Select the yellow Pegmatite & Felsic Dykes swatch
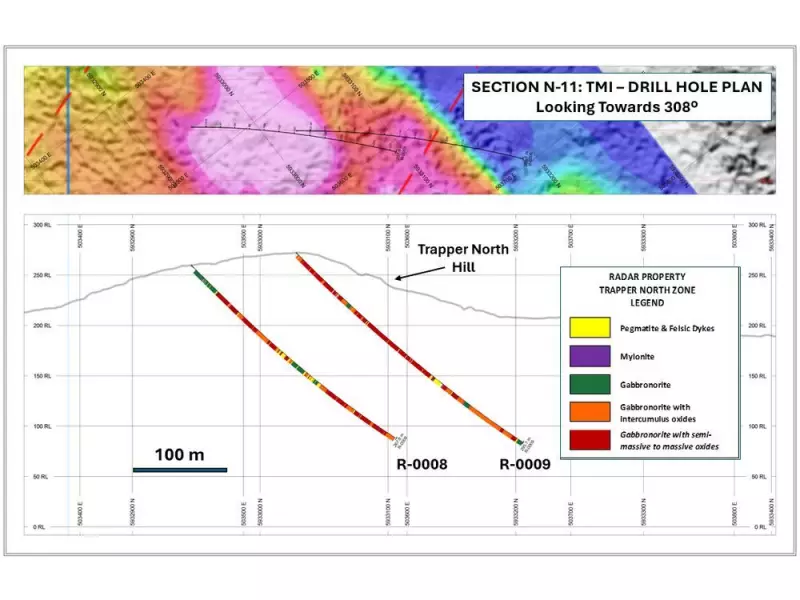The width and height of the screenshot is (800, 600). point(590,327)
